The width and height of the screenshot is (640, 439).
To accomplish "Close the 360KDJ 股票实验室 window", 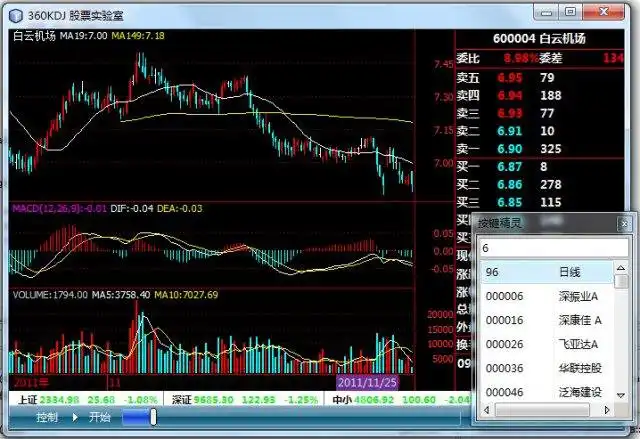I will pyautogui.click(x=604, y=12).
